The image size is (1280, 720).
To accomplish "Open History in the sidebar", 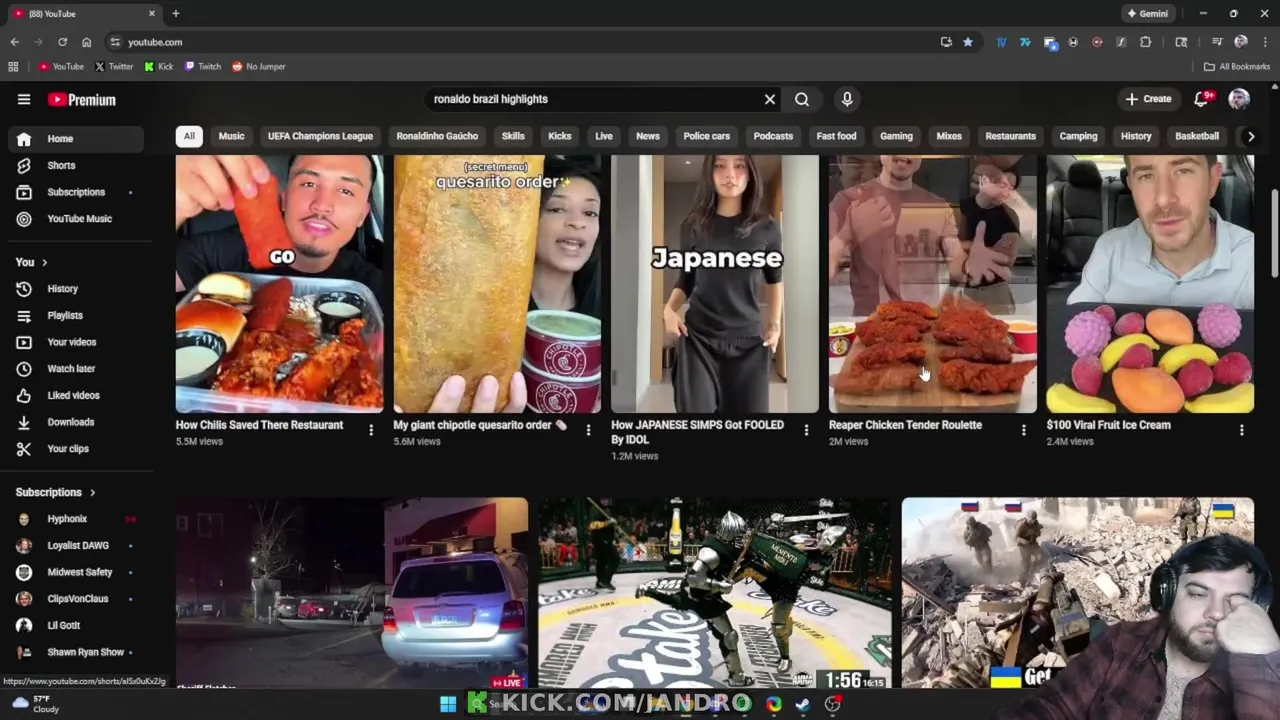I will pos(76,289).
